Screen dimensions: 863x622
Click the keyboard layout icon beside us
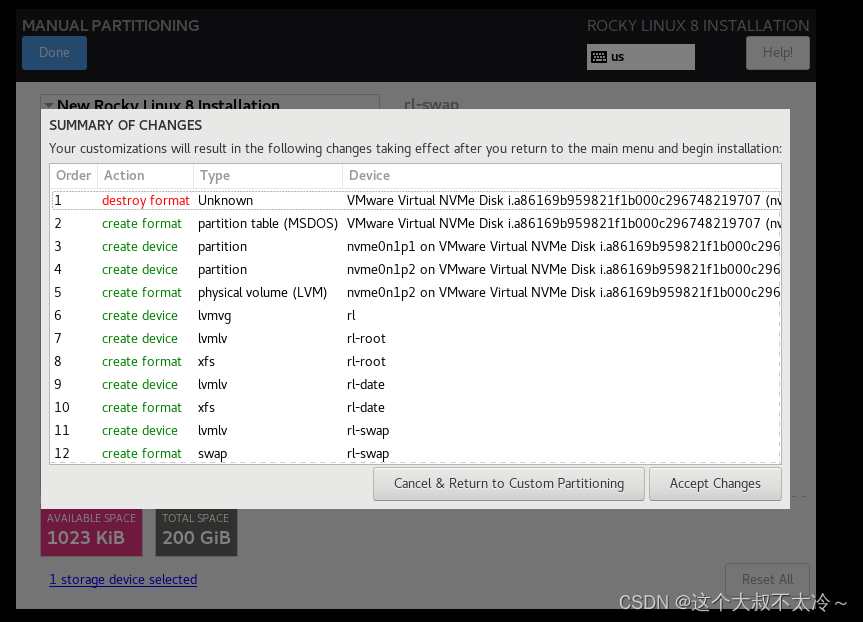599,57
